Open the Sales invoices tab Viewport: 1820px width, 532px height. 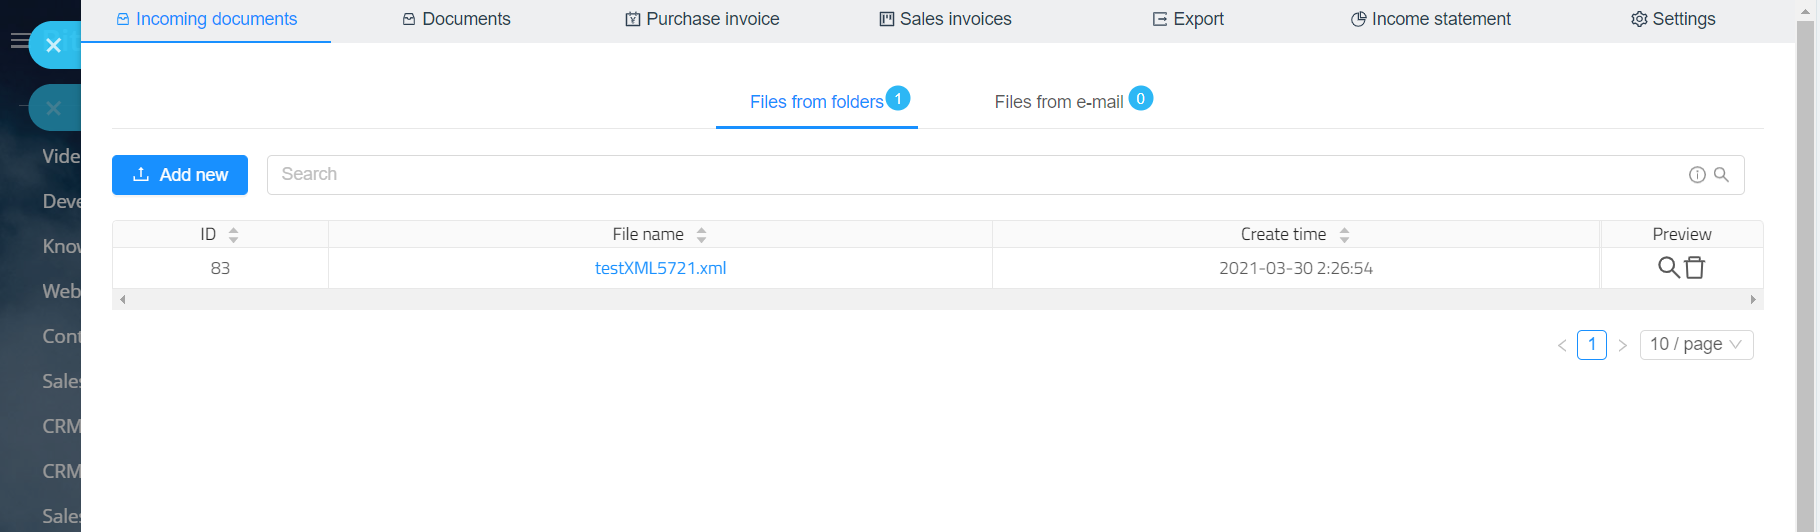[x=945, y=19]
